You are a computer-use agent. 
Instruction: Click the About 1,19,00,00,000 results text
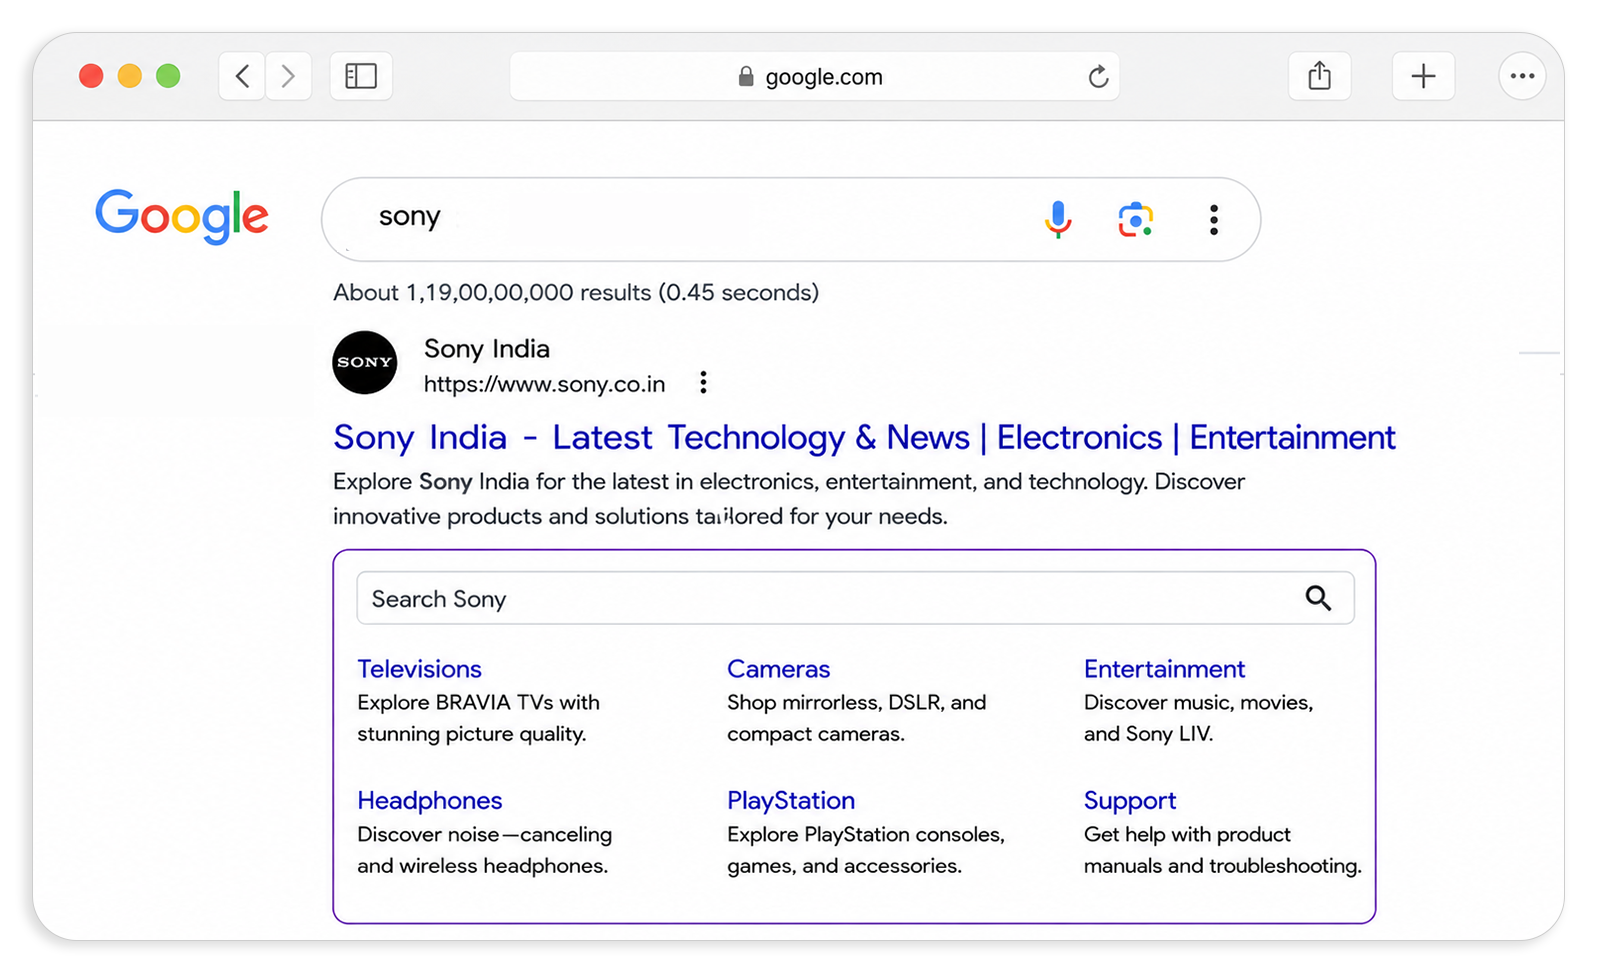pos(576,292)
